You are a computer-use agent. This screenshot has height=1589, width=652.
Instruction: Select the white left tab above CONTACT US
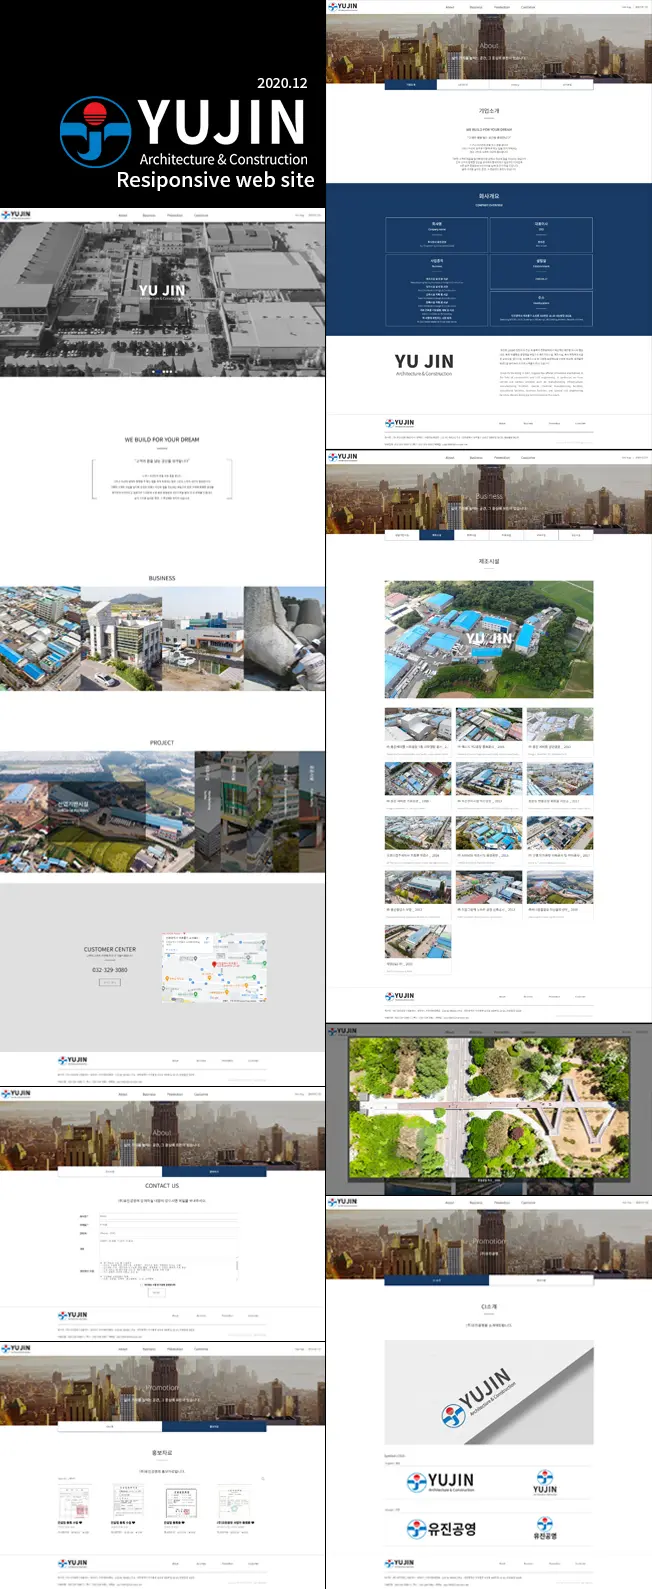coord(110,1171)
